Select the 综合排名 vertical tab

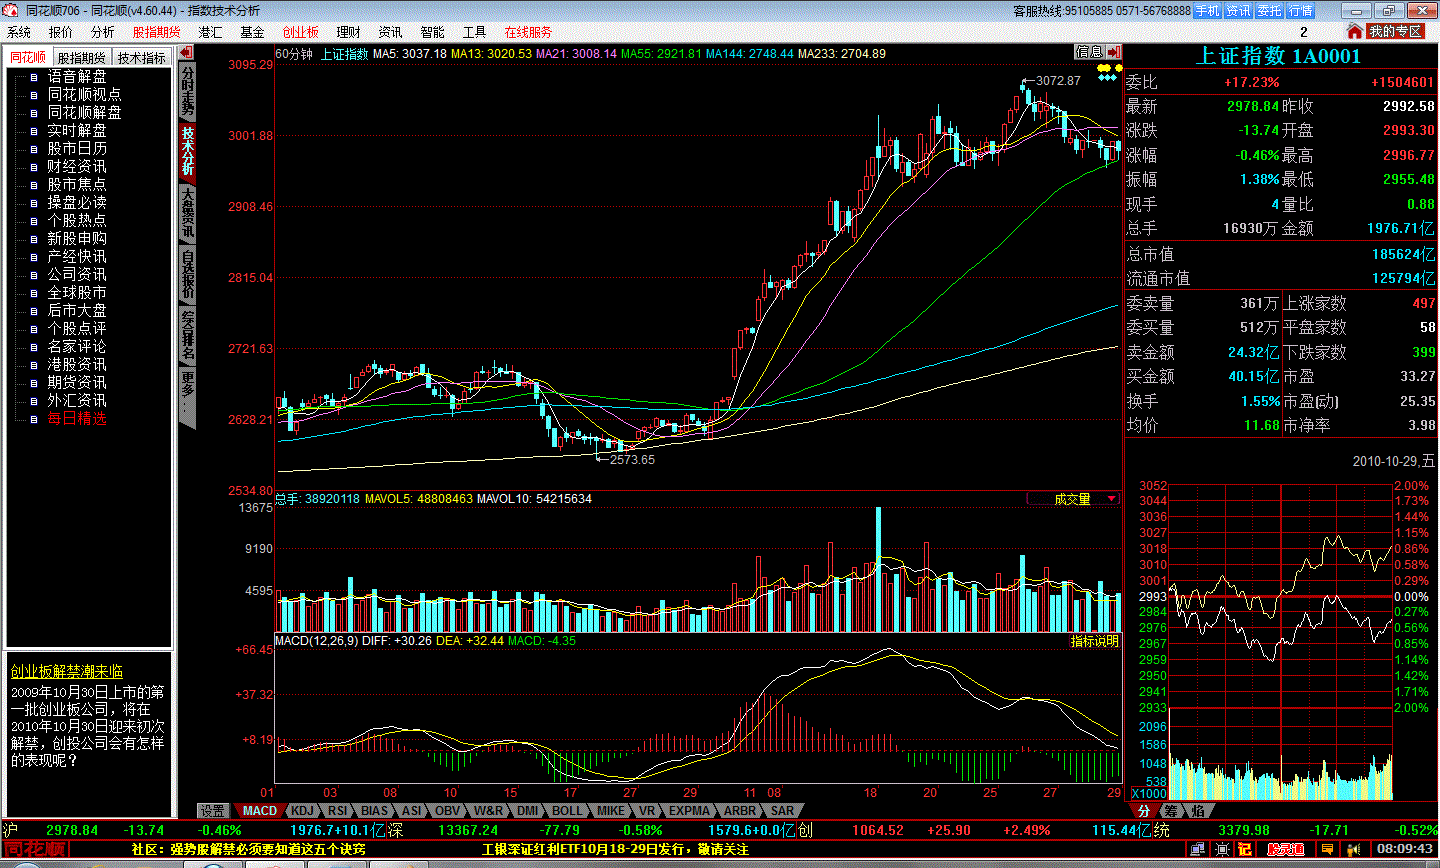point(188,335)
